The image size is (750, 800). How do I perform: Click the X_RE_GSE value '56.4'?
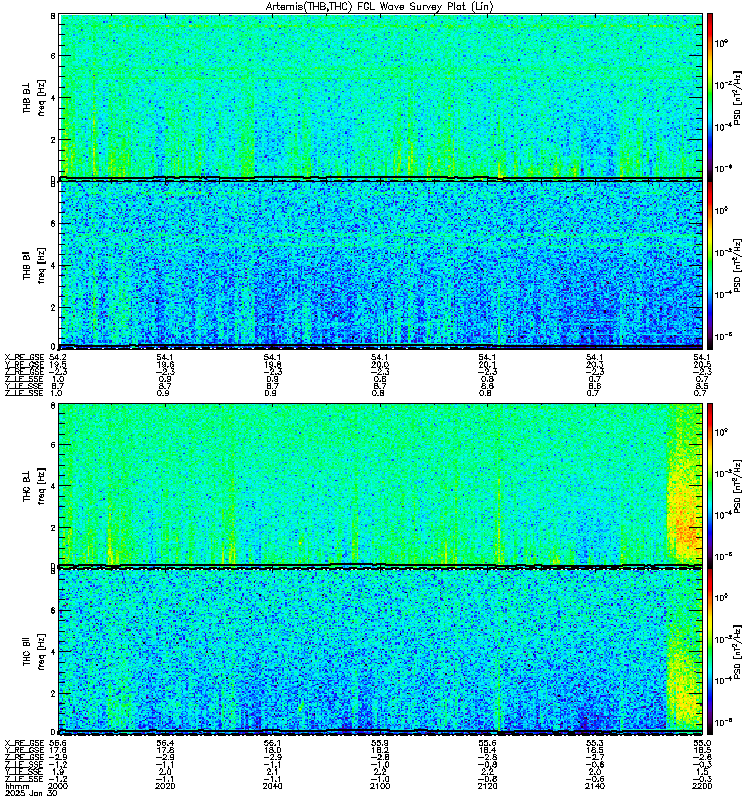[x=165, y=743]
